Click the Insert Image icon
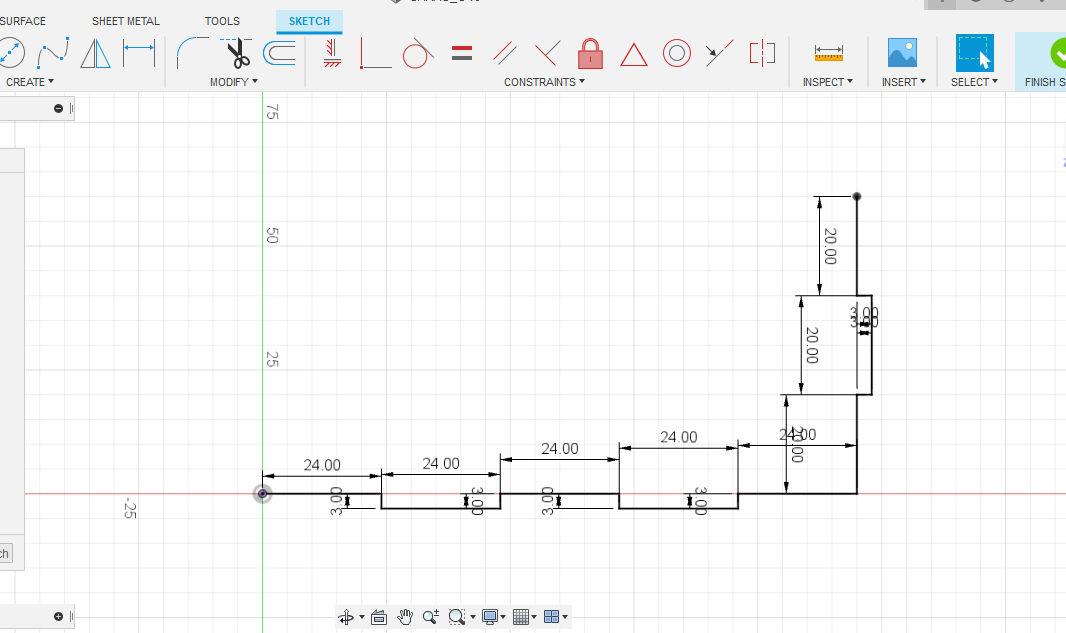 pyautogui.click(x=902, y=52)
